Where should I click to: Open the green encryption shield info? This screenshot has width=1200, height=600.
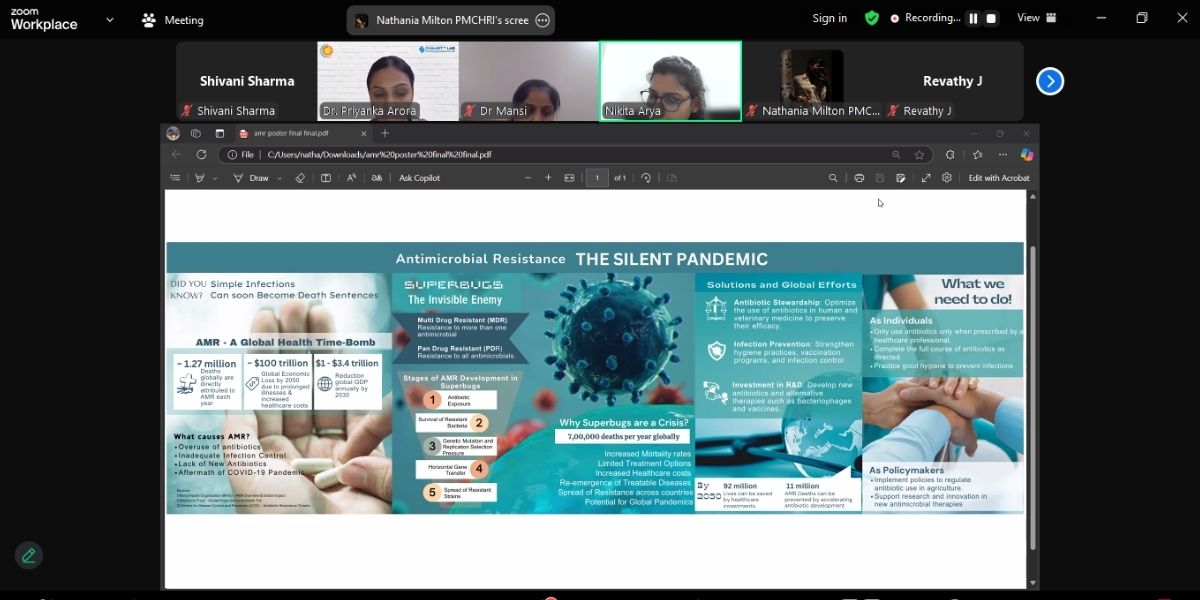coord(871,18)
